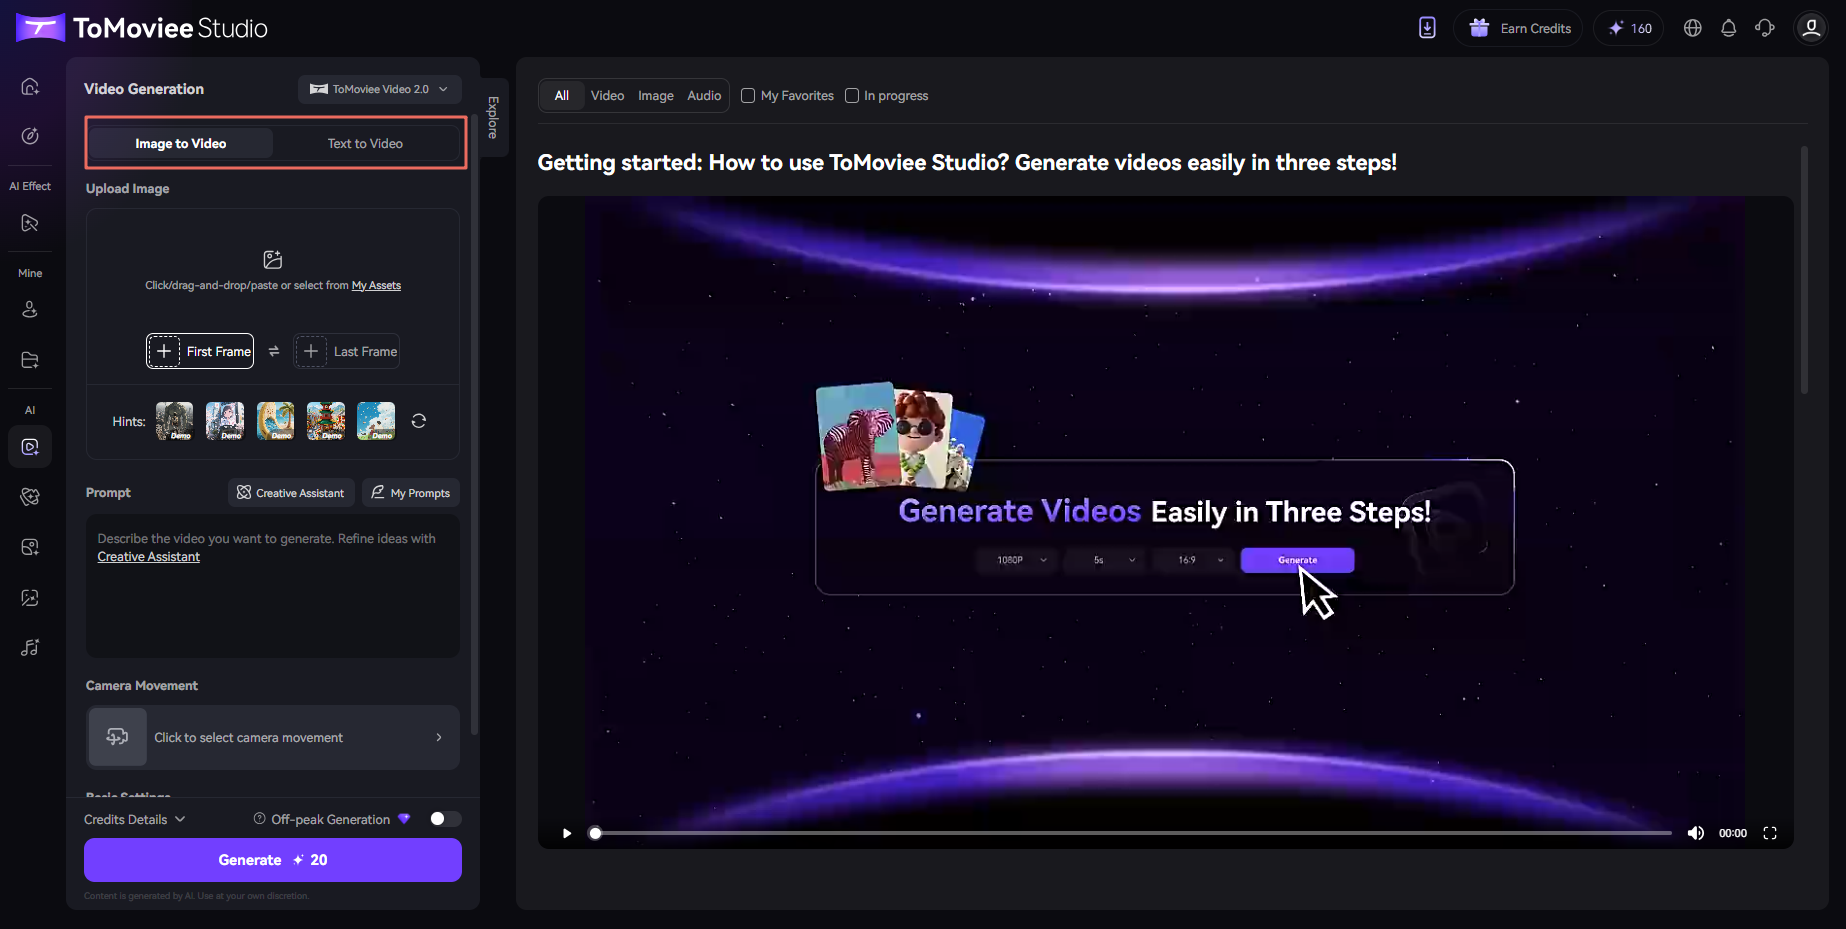Open the Music generation tool in the sidebar

[30, 648]
